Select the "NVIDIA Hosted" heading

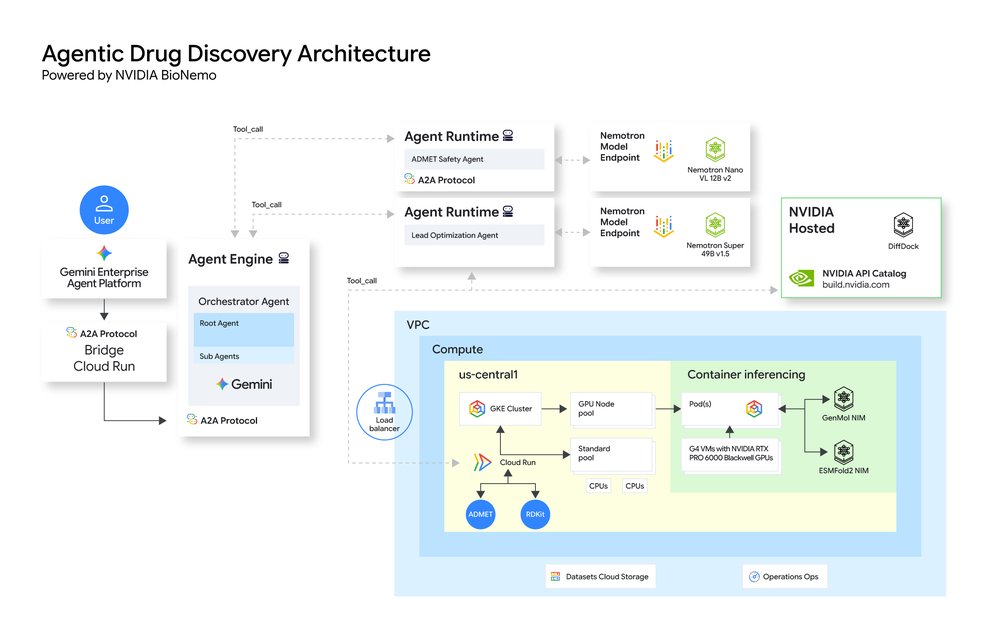coord(811,220)
